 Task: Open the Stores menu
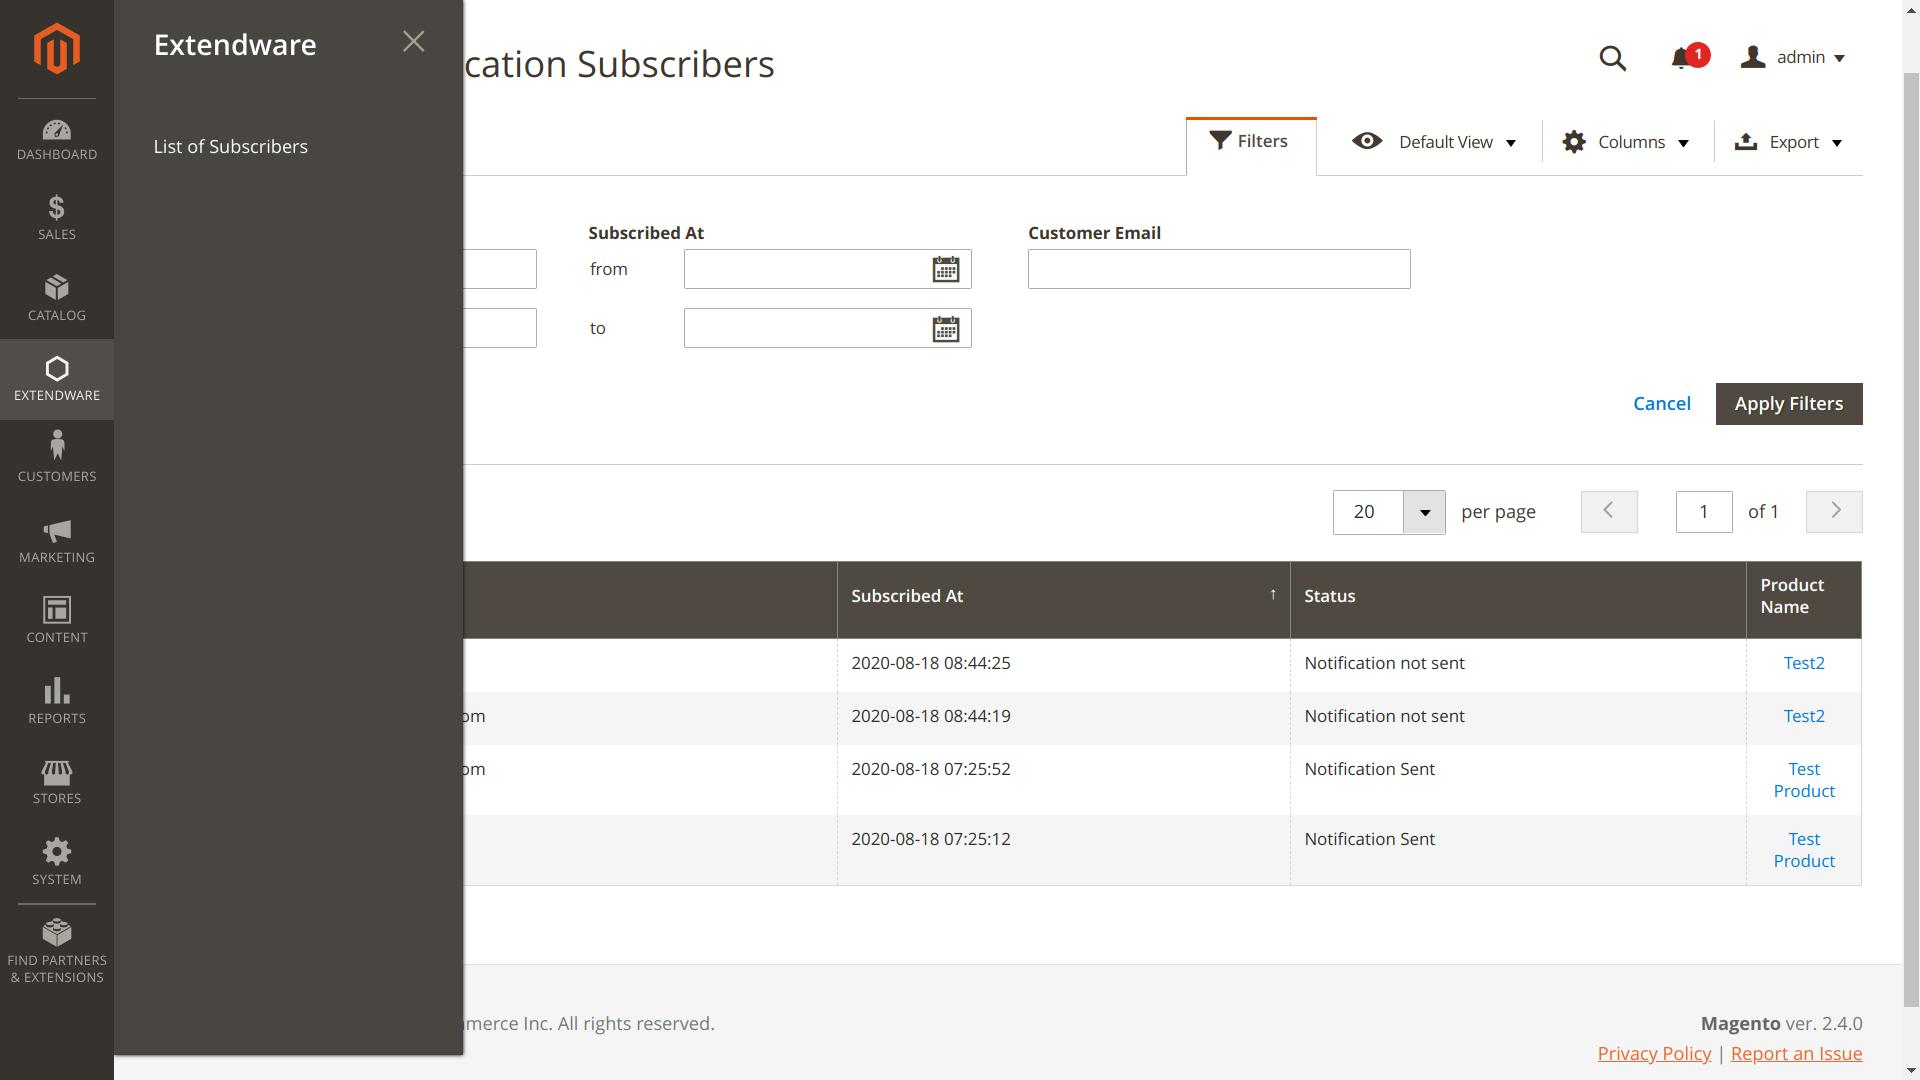tap(57, 781)
